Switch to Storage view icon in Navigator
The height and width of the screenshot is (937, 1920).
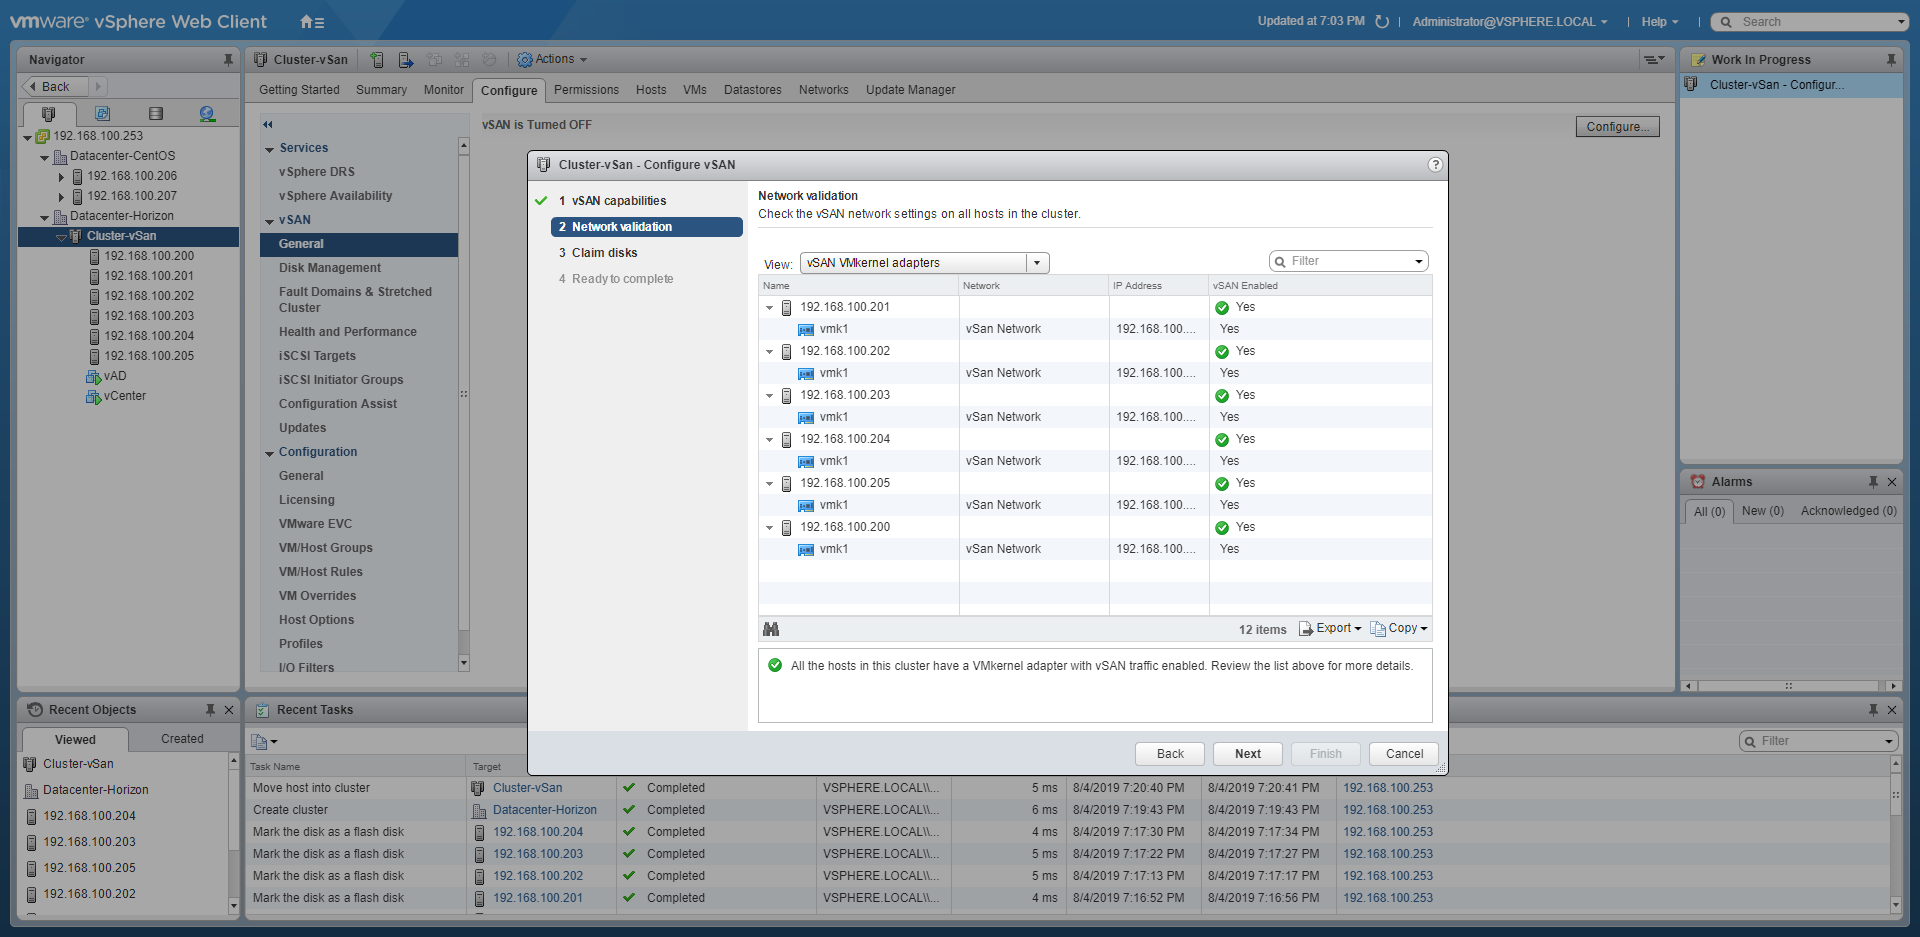tap(155, 114)
